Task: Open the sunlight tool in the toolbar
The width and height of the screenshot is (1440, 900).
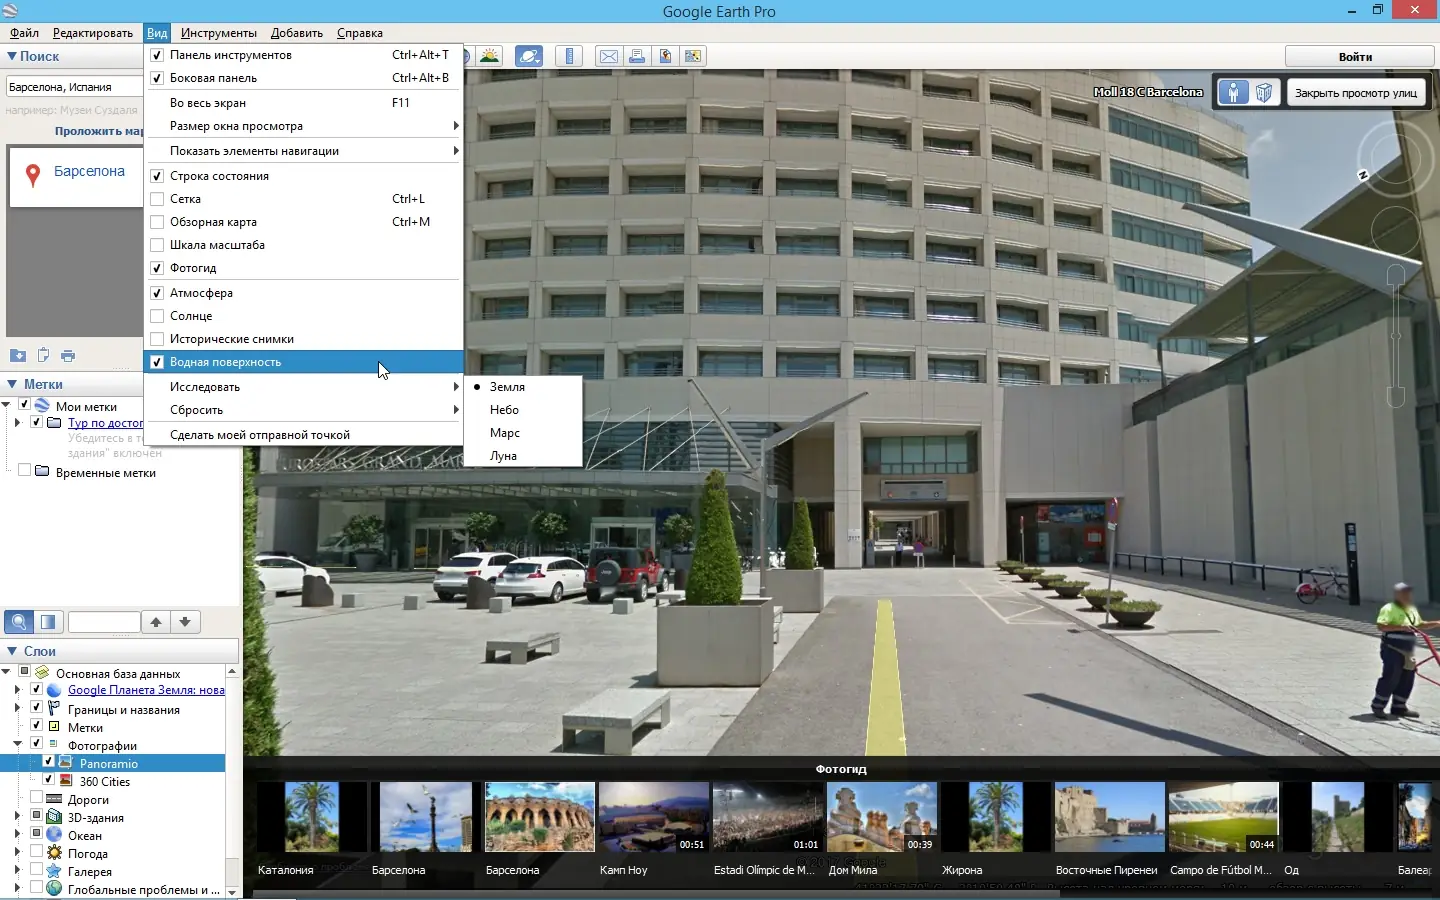Action: (x=490, y=56)
